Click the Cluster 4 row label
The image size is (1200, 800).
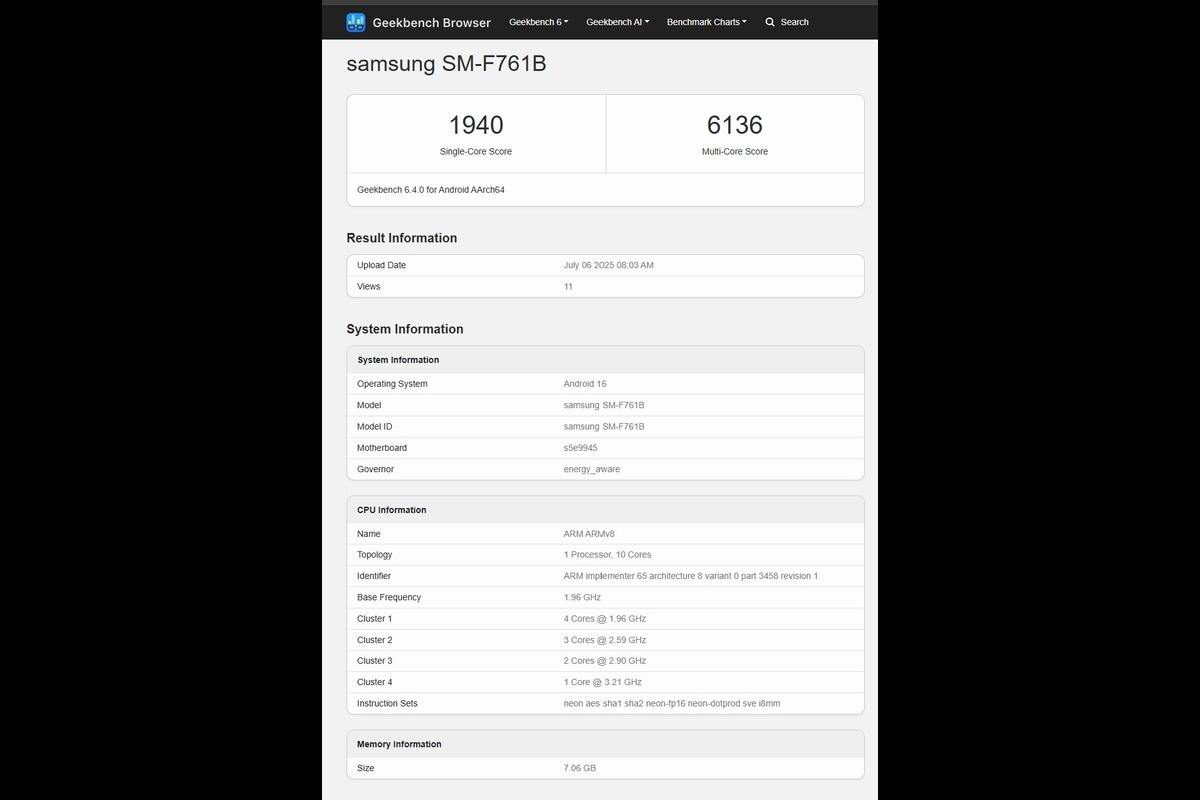374,683
